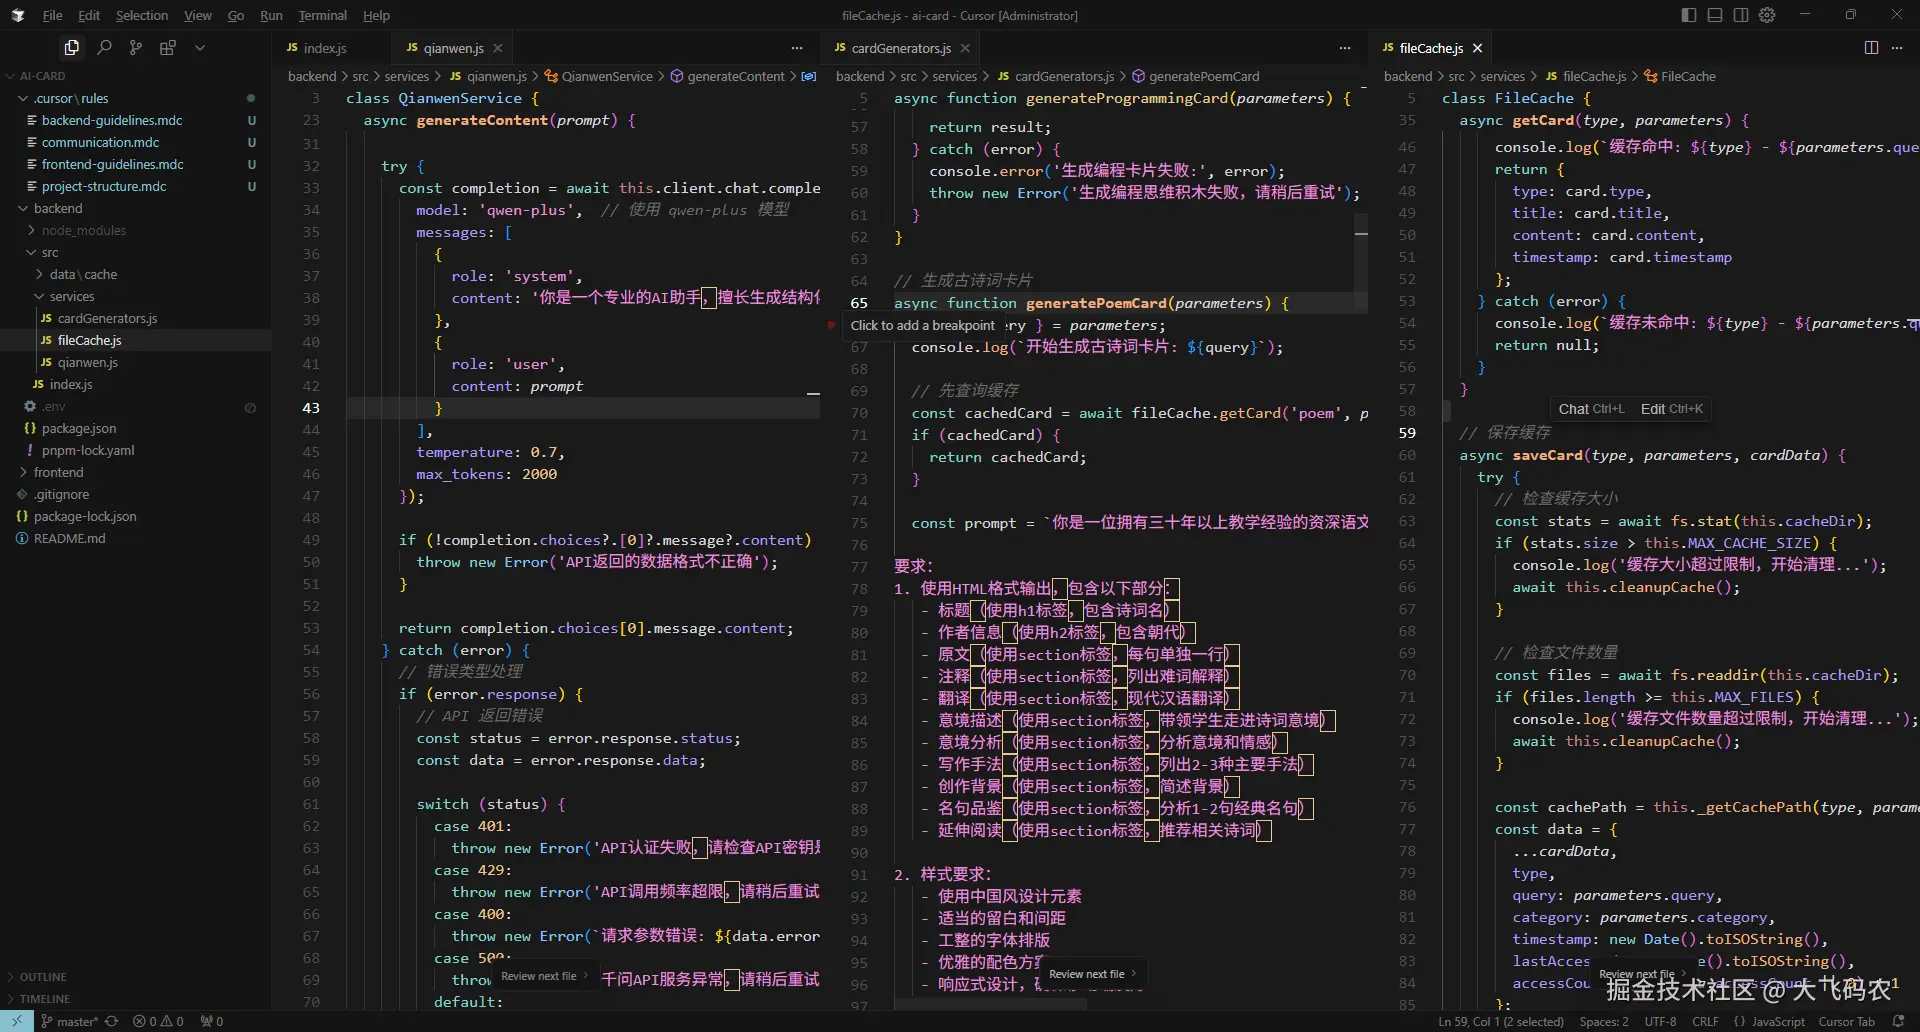Open the Terminal menu

[322, 15]
